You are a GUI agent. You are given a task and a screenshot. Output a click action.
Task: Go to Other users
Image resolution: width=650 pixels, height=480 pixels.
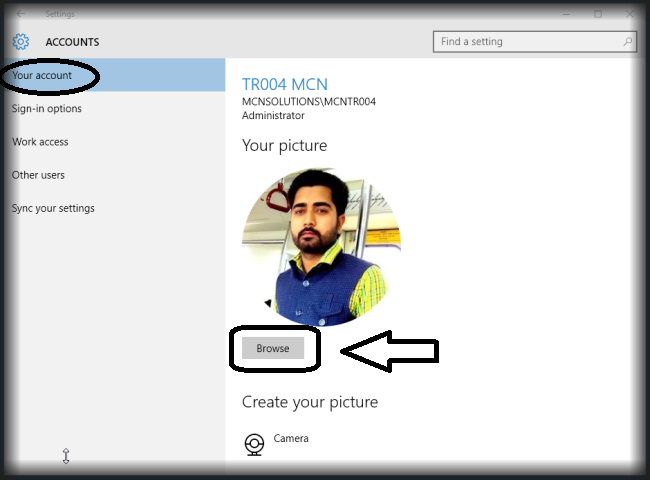pos(38,175)
